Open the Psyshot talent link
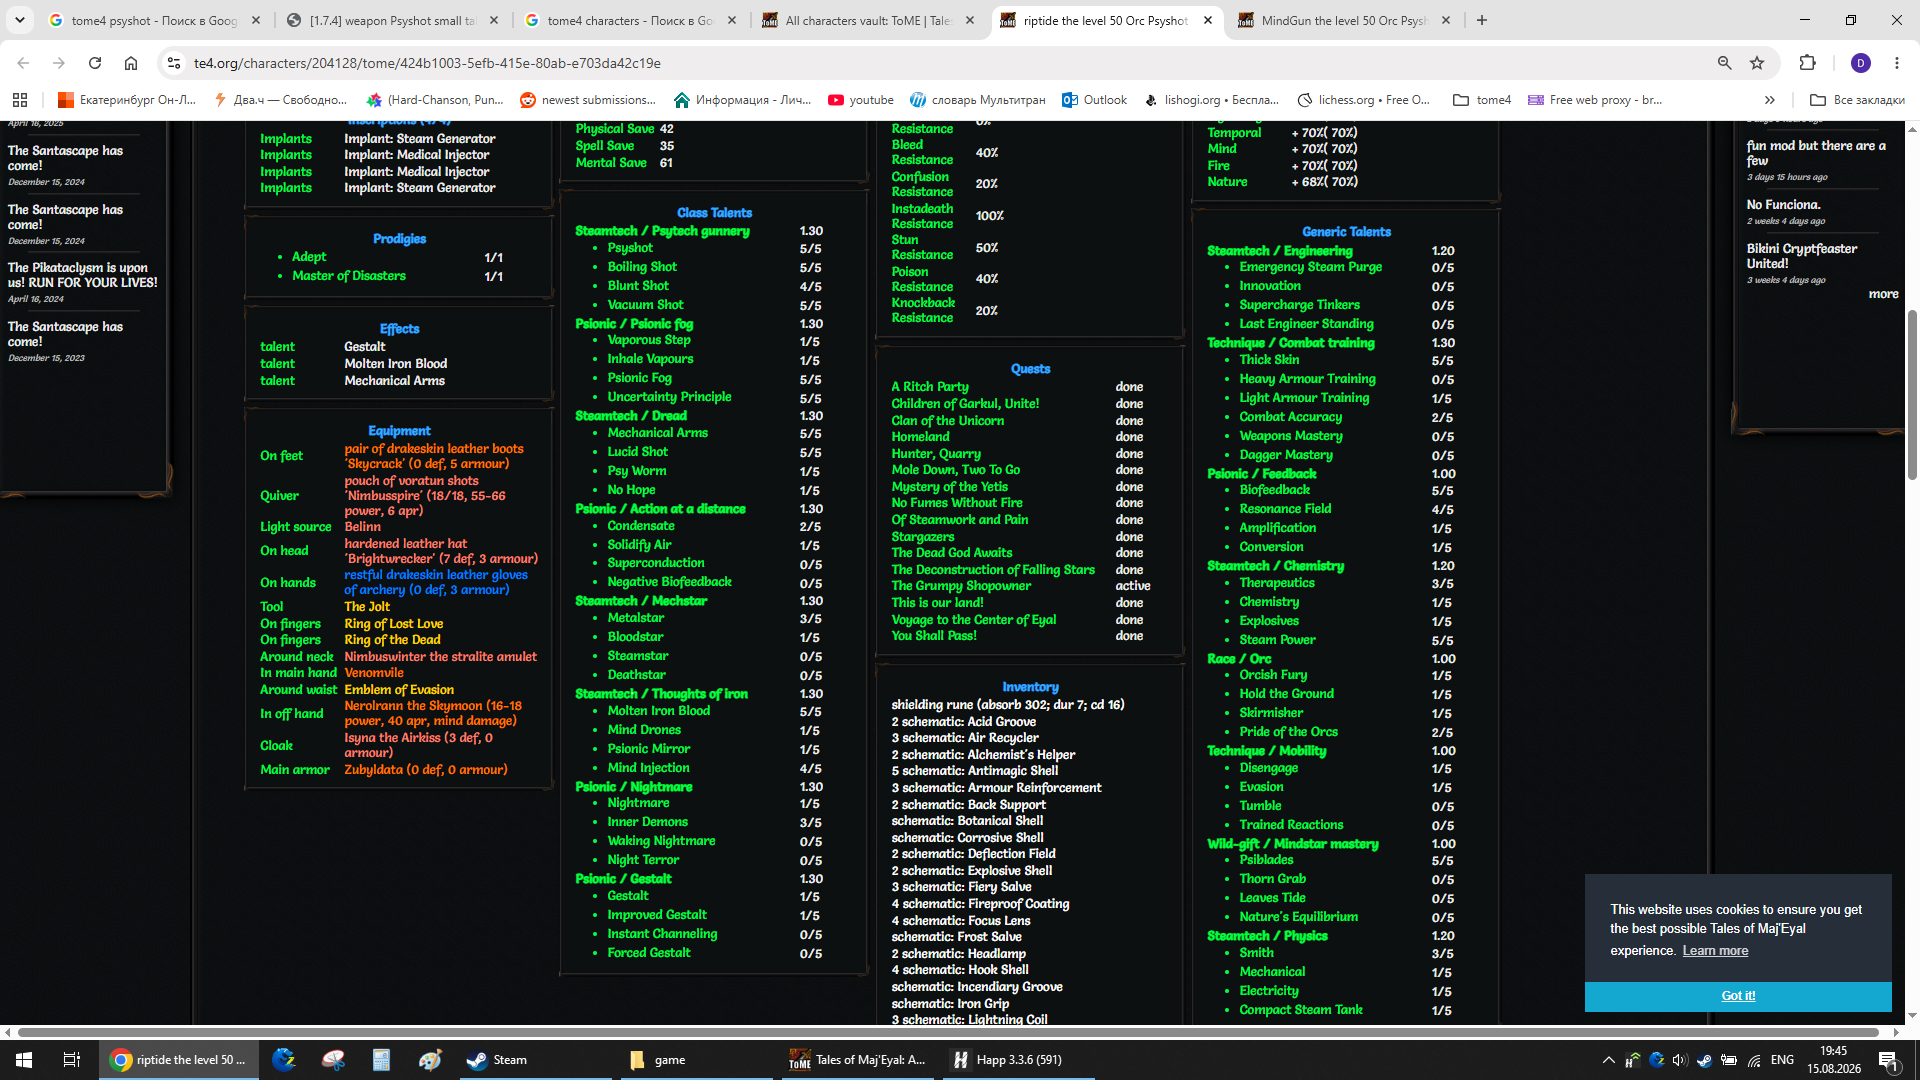 tap(630, 248)
